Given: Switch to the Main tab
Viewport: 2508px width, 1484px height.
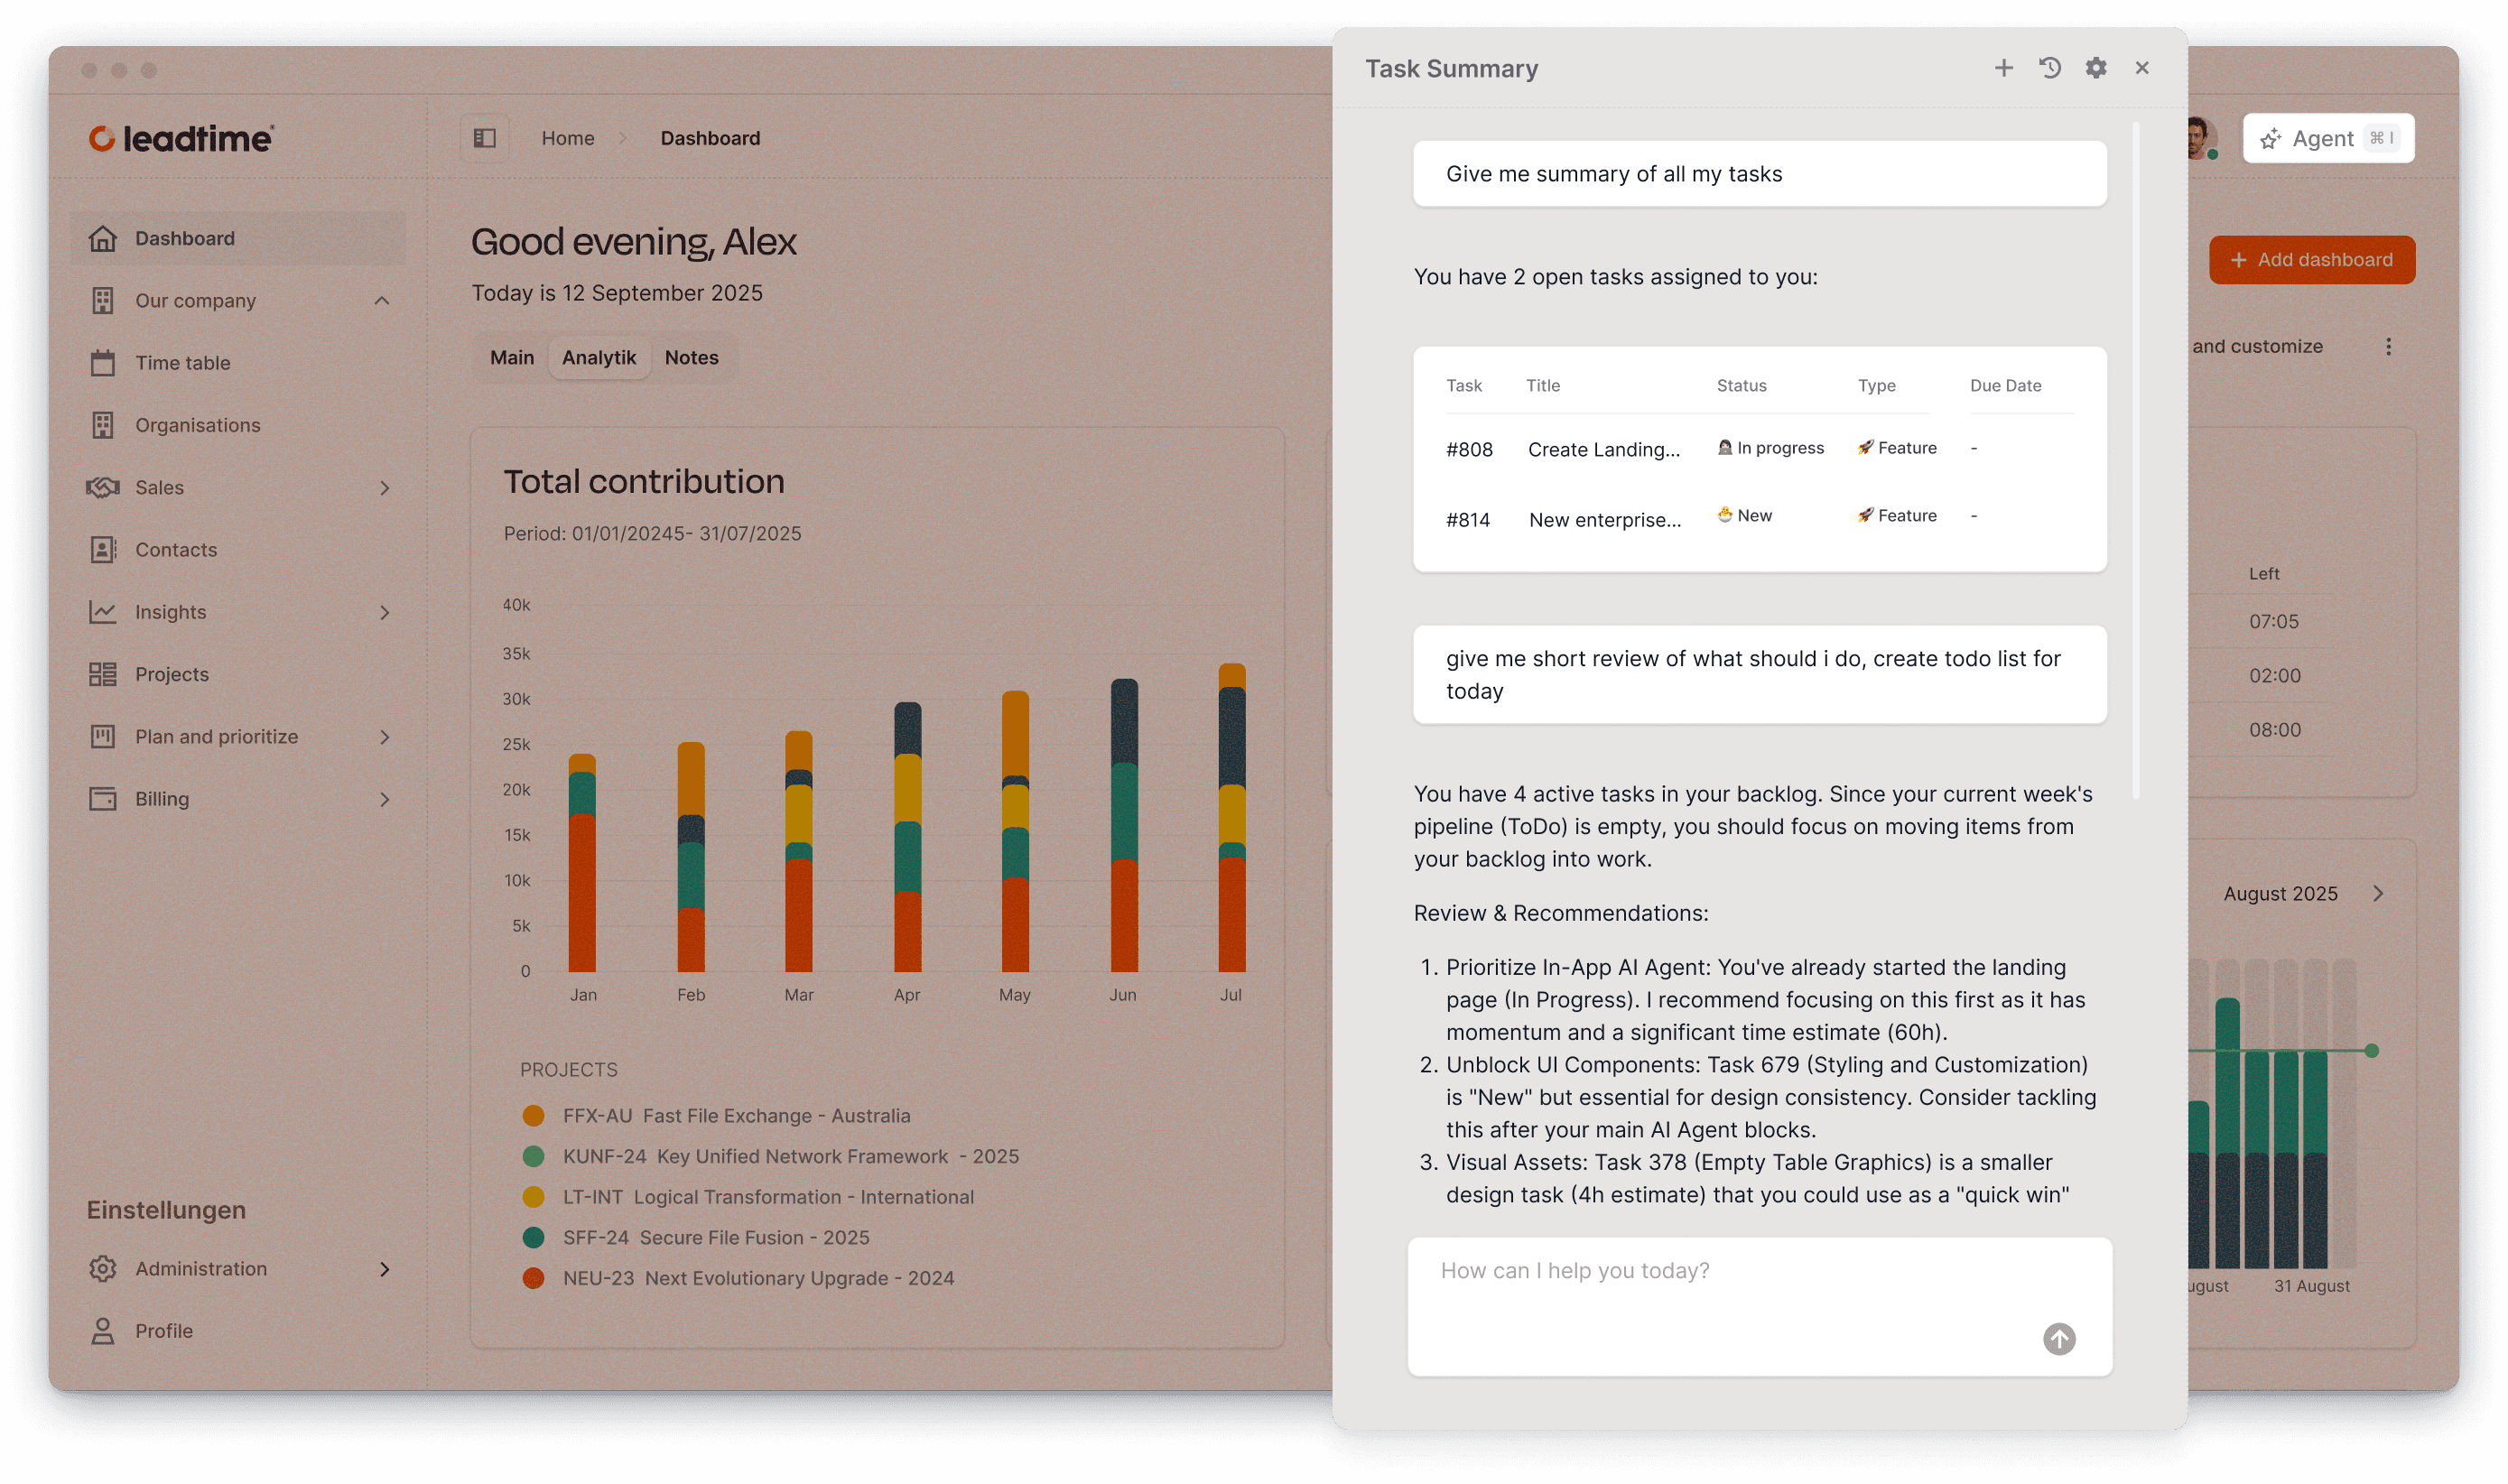Looking at the screenshot, I should 511,358.
